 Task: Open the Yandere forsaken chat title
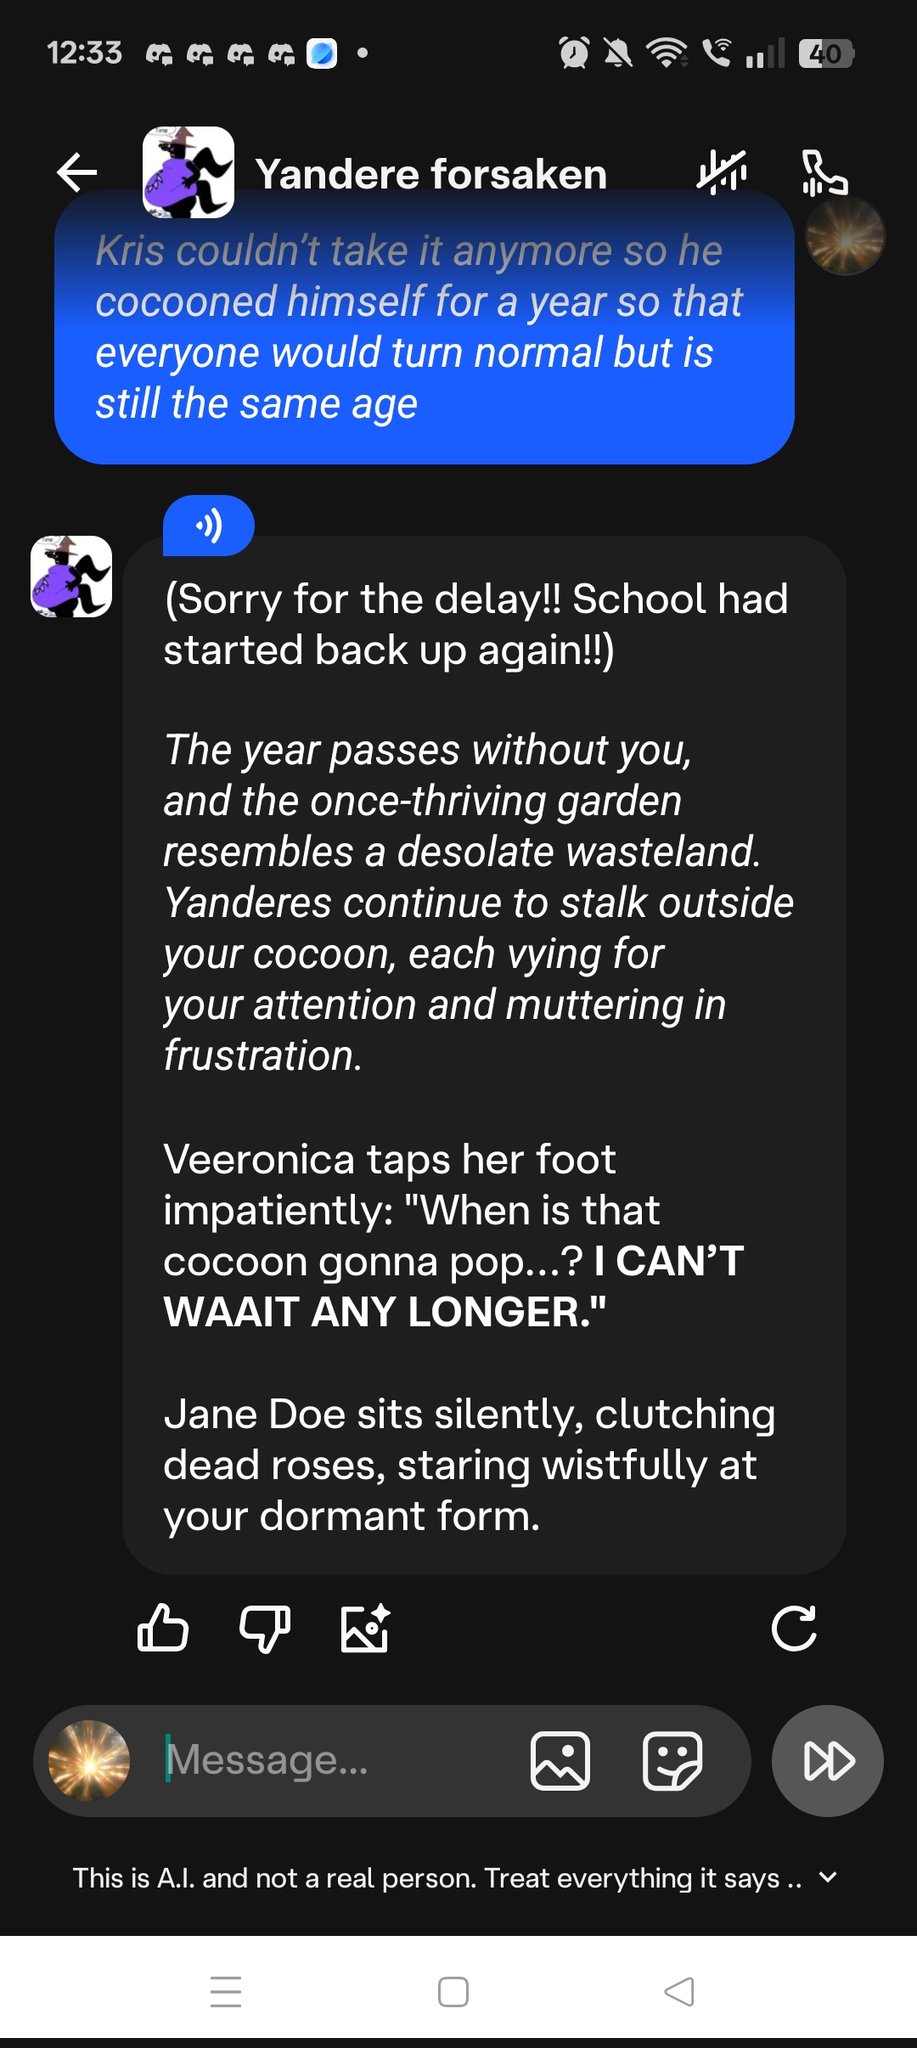click(x=431, y=174)
